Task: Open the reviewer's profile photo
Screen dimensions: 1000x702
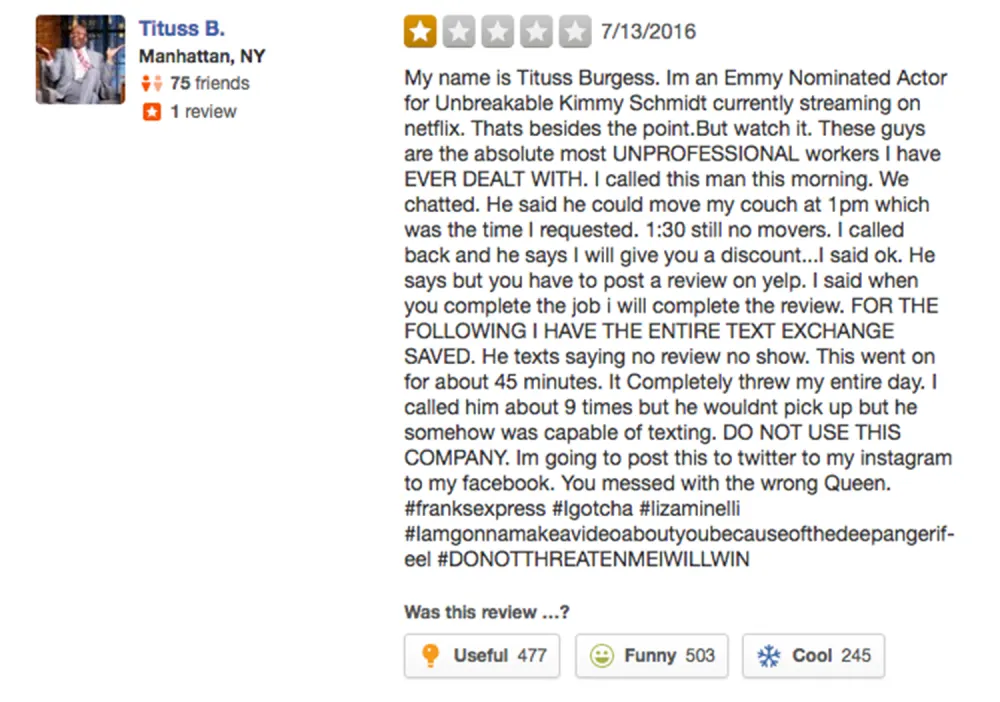Action: [80, 59]
